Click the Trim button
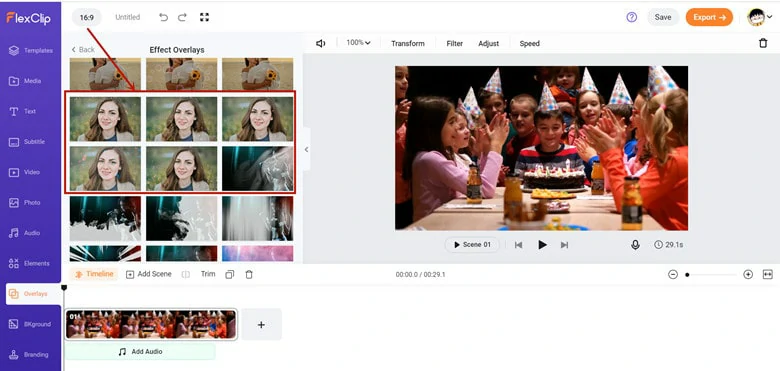Image resolution: width=780 pixels, height=371 pixels. [x=208, y=274]
